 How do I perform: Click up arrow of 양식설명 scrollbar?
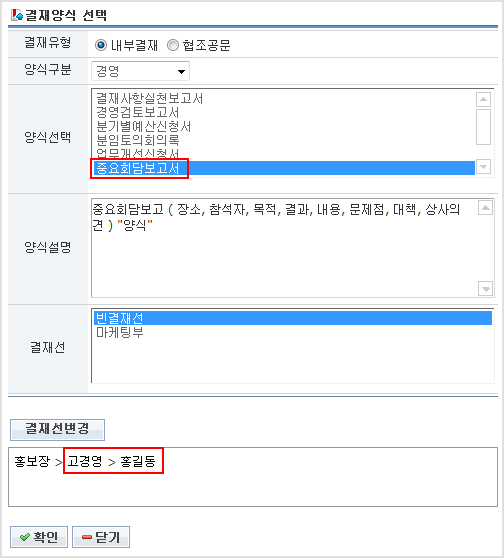pyautogui.click(x=485, y=207)
